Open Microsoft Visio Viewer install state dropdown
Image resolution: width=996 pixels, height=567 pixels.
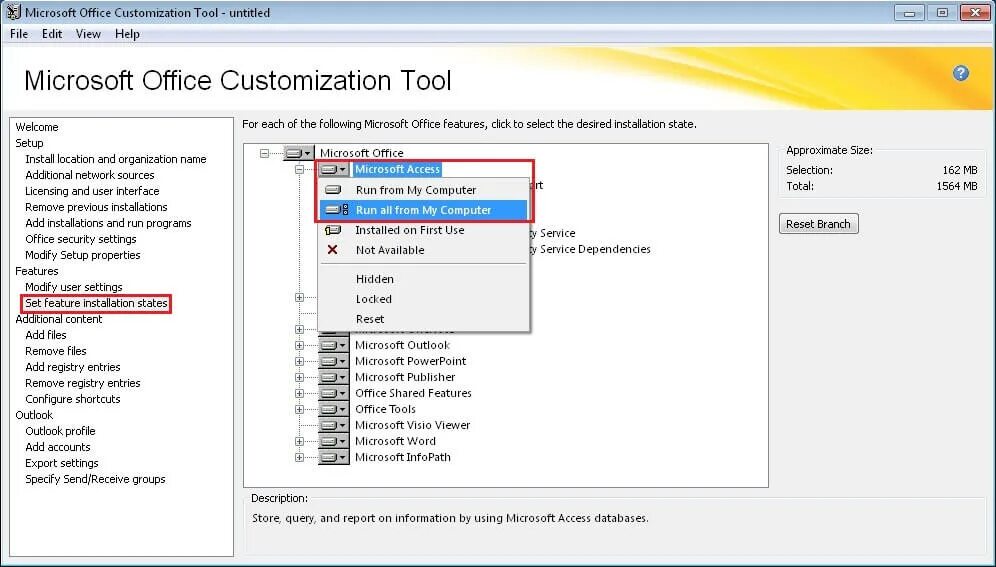(x=333, y=425)
